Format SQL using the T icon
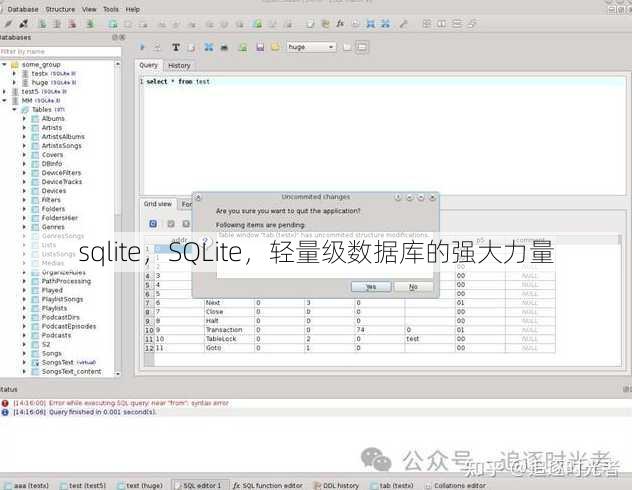 [x=176, y=47]
